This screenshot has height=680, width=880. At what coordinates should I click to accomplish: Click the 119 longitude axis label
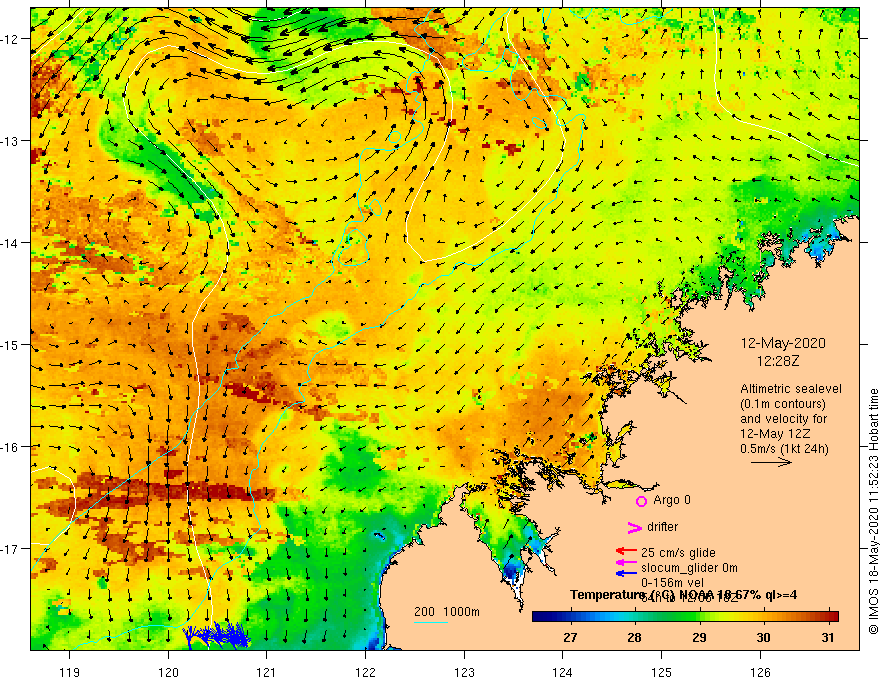[70, 672]
